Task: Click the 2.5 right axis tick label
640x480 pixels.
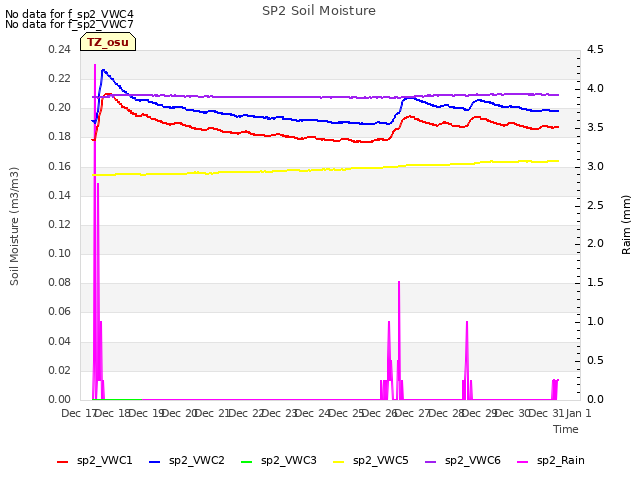Action: (595, 205)
